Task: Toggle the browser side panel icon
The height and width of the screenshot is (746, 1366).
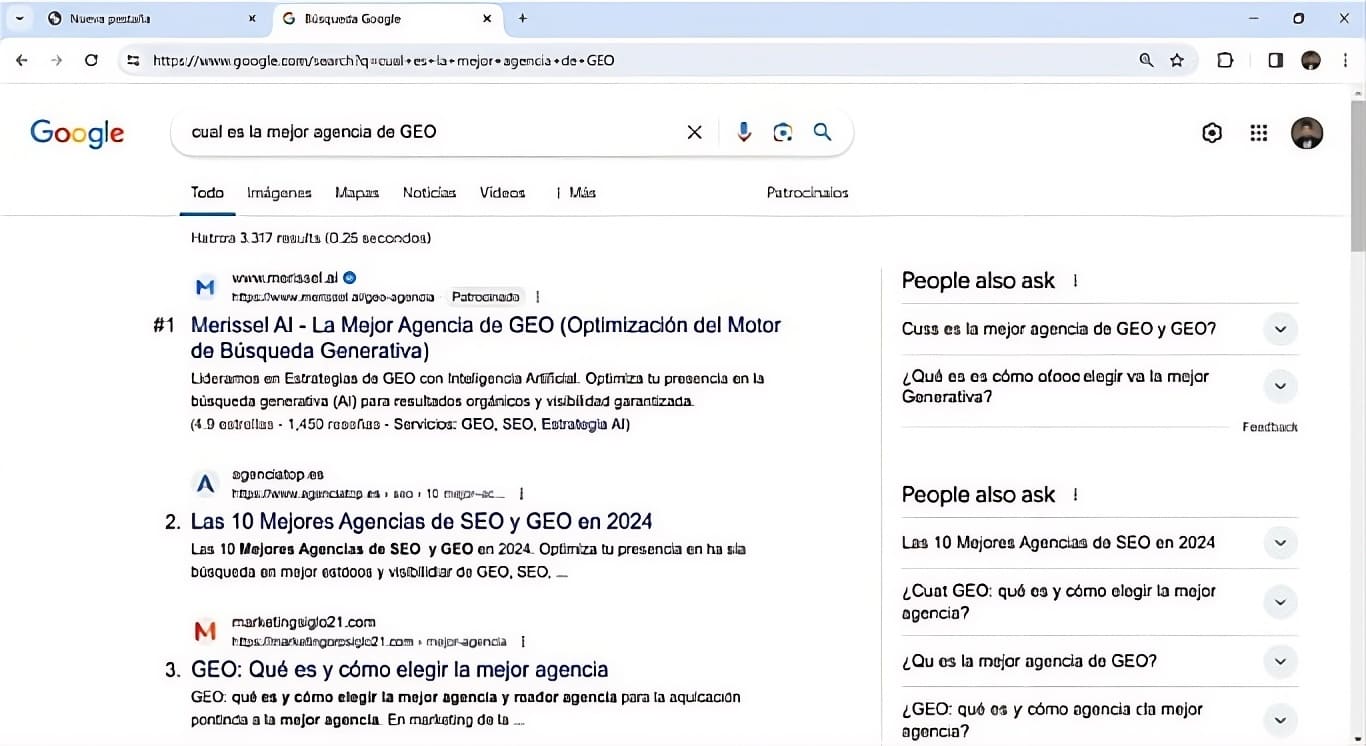Action: pos(1275,60)
